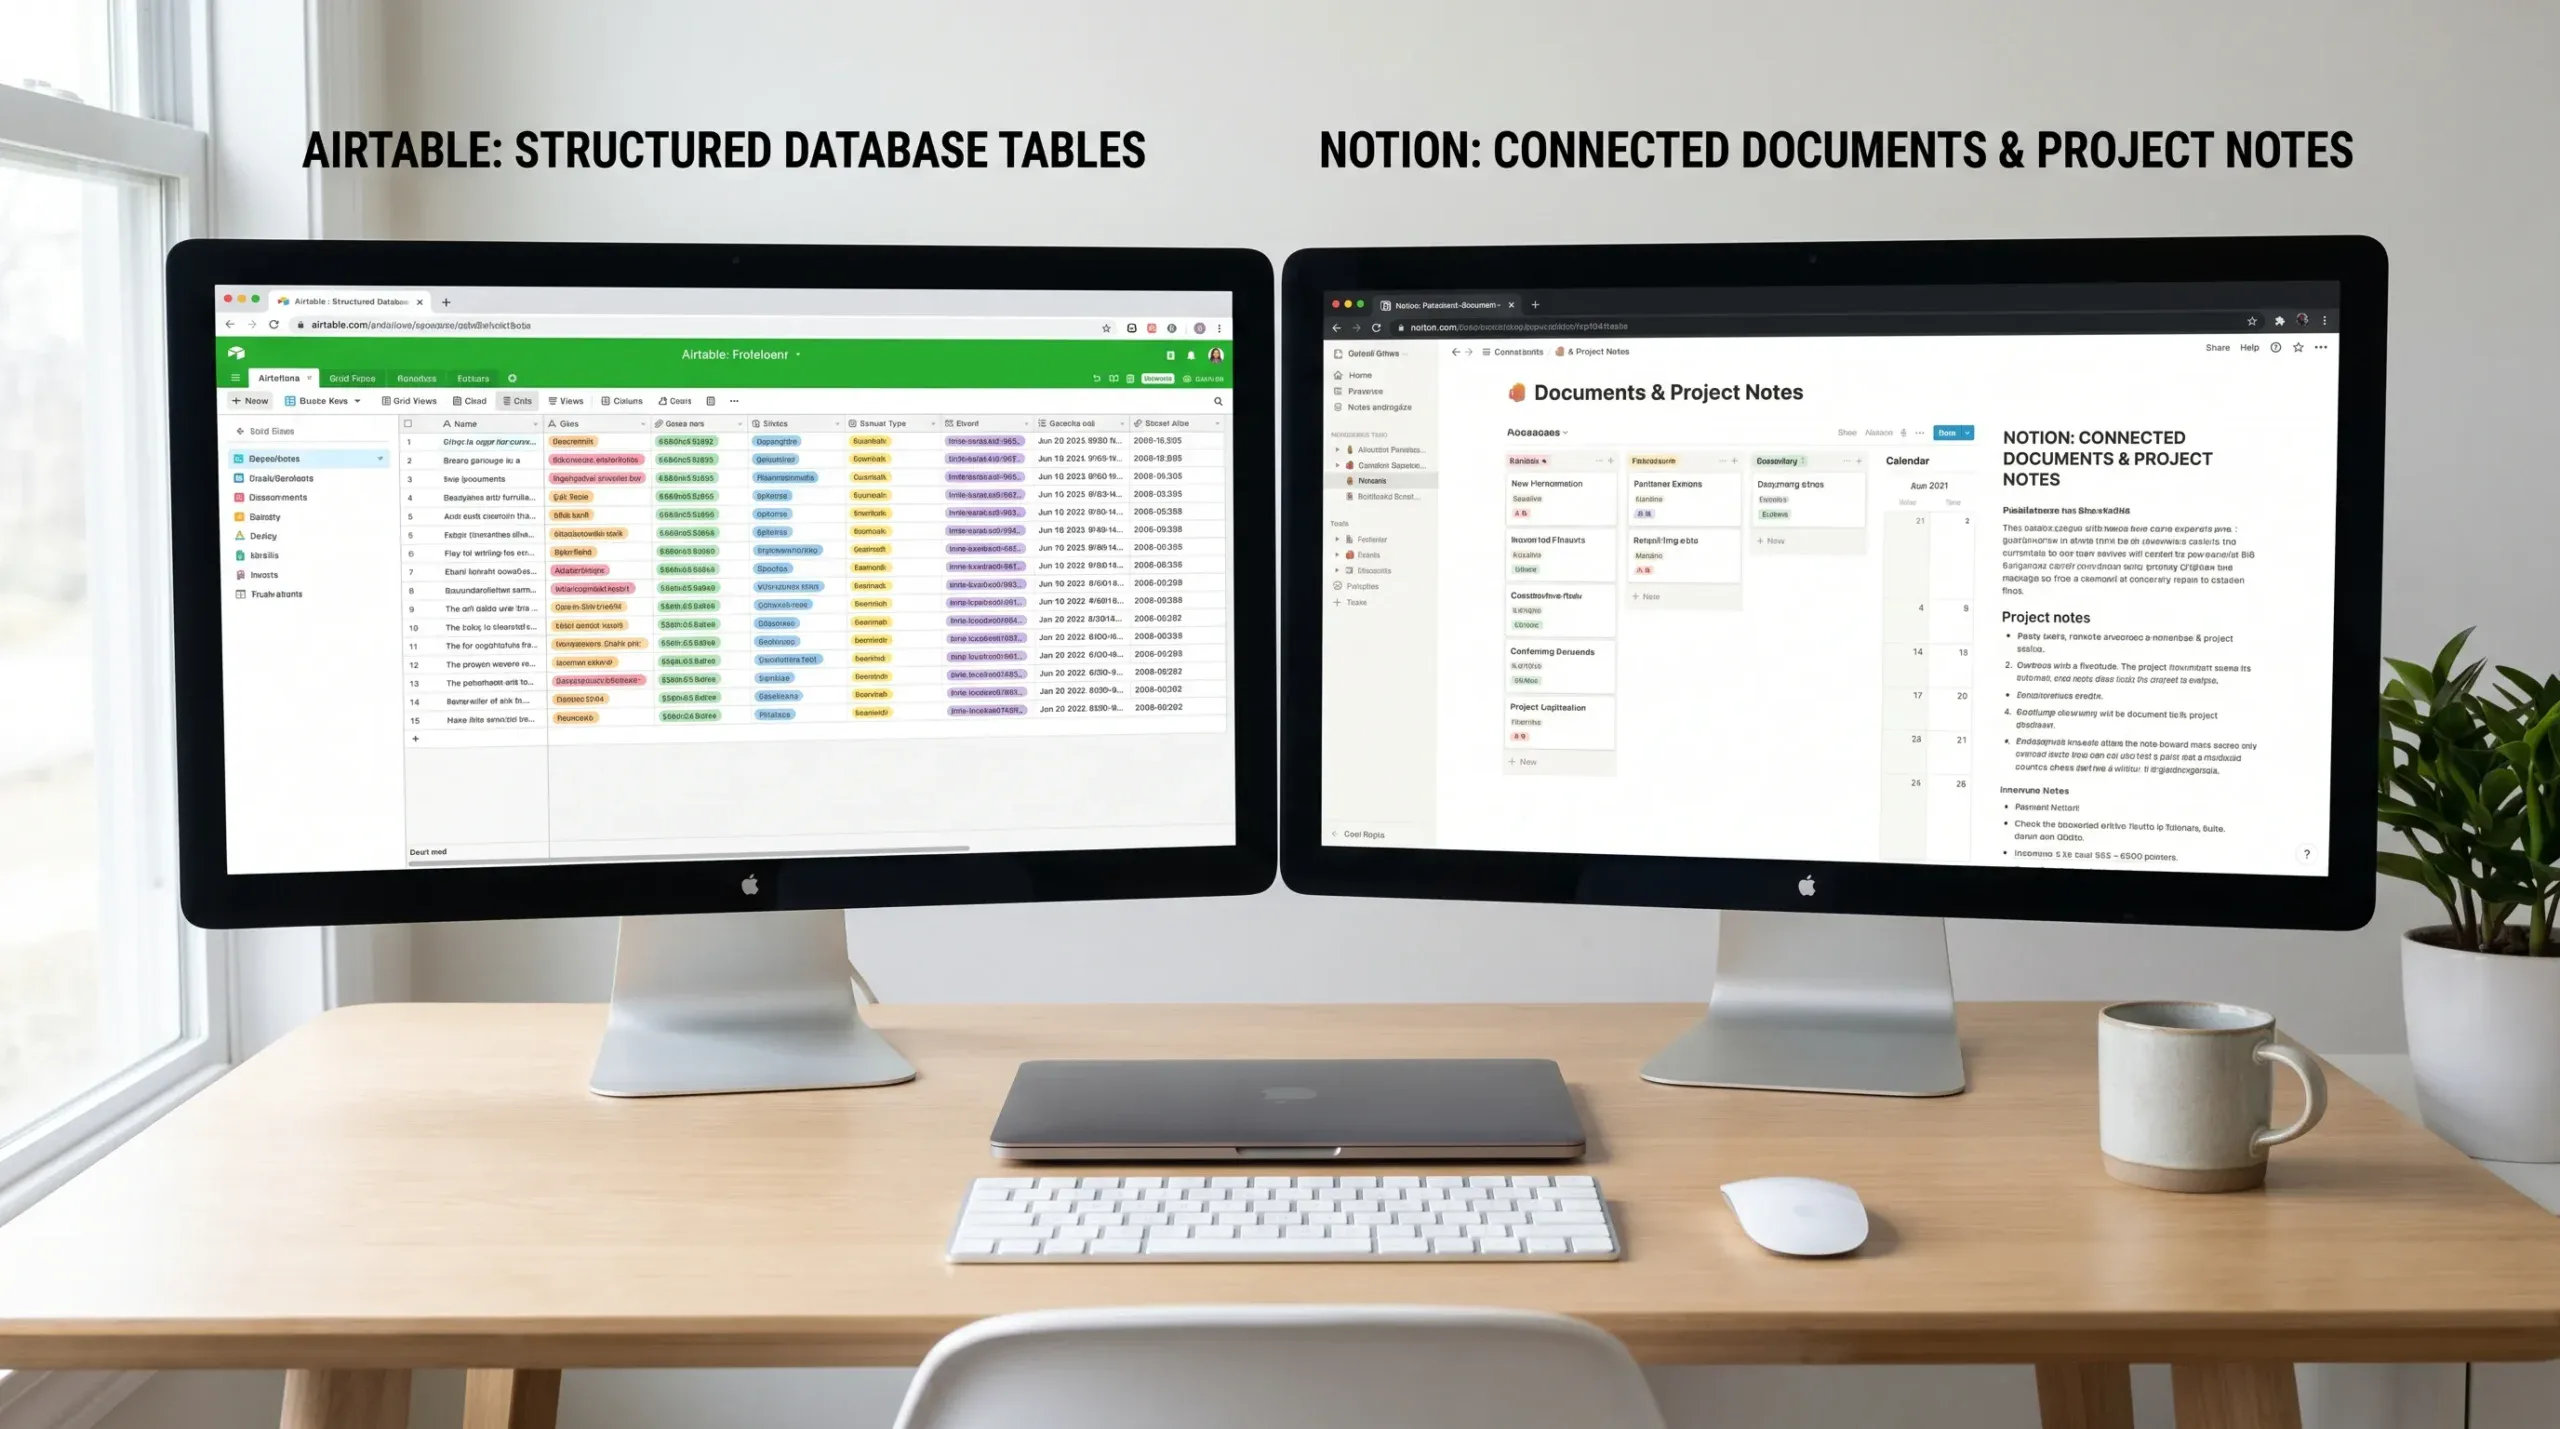The height and width of the screenshot is (1429, 2560).
Task: Click the Grid Views toolbar button
Action: point(409,401)
